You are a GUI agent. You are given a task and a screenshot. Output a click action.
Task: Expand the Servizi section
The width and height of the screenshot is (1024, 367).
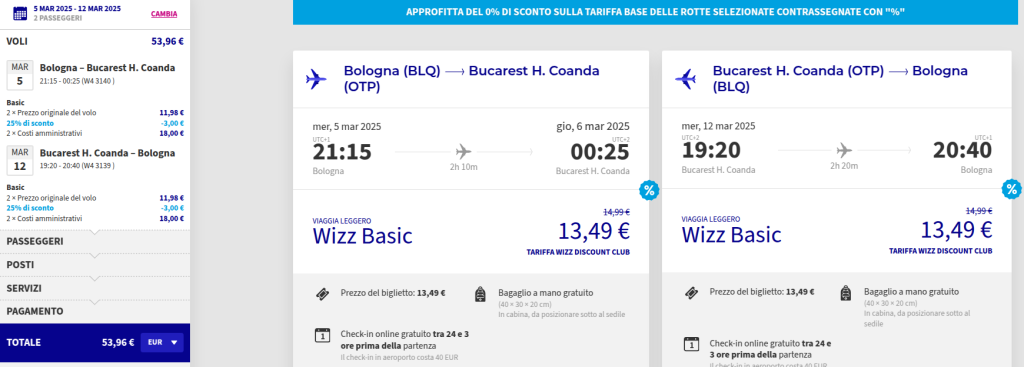95,288
